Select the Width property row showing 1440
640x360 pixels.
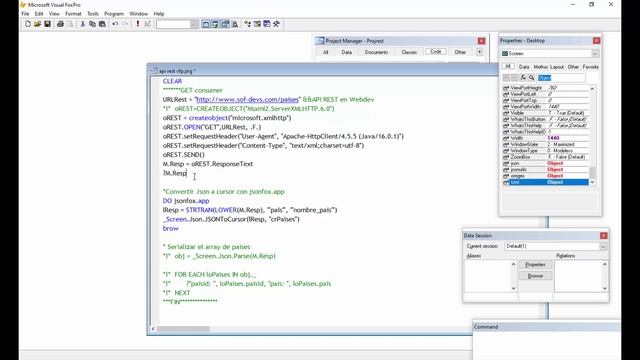pos(545,138)
